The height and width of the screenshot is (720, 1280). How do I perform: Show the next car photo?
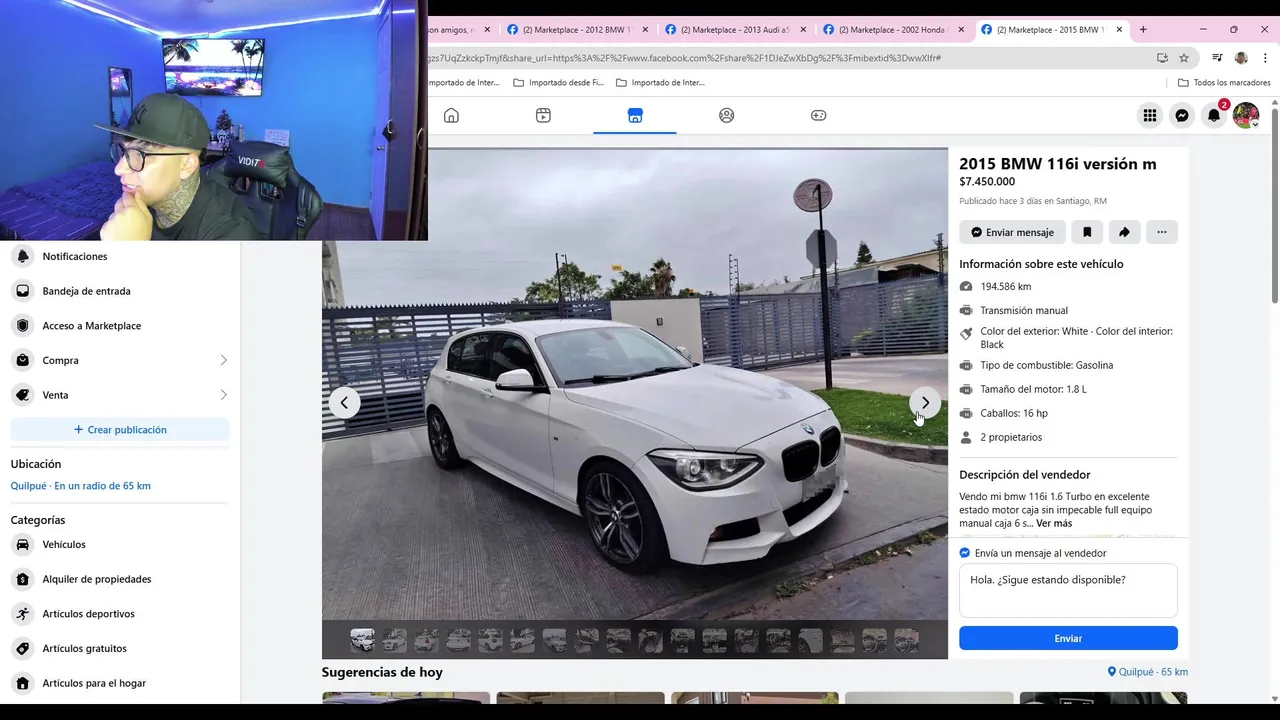pyautogui.click(x=925, y=403)
